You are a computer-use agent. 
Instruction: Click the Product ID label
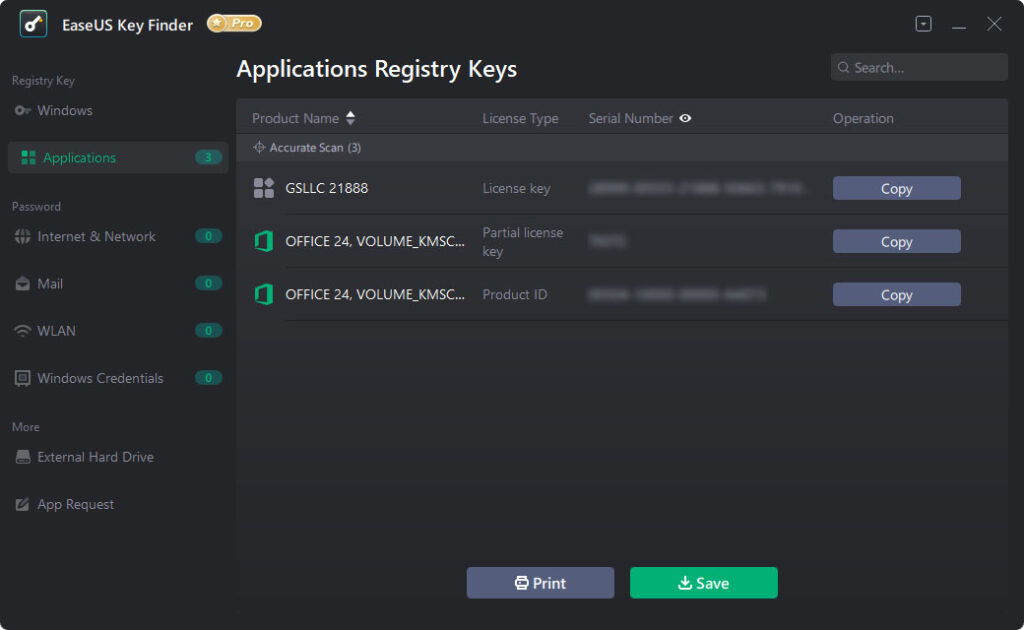point(515,294)
